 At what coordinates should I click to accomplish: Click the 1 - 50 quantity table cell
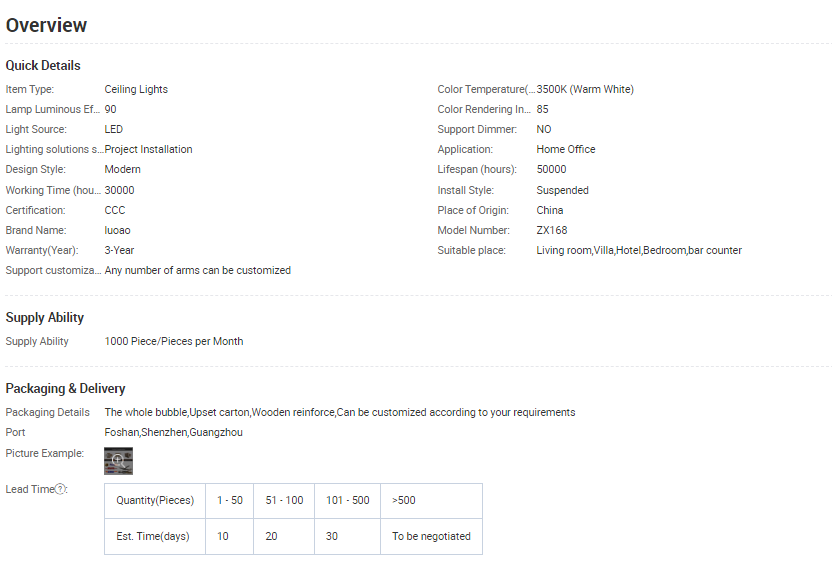point(230,500)
